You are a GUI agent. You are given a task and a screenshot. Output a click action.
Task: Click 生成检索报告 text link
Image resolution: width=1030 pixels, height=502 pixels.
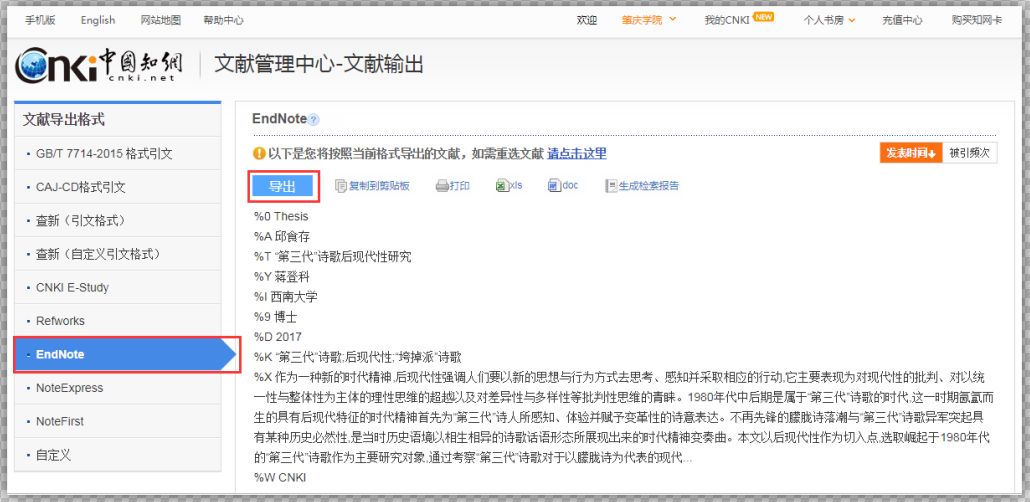[x=649, y=186]
